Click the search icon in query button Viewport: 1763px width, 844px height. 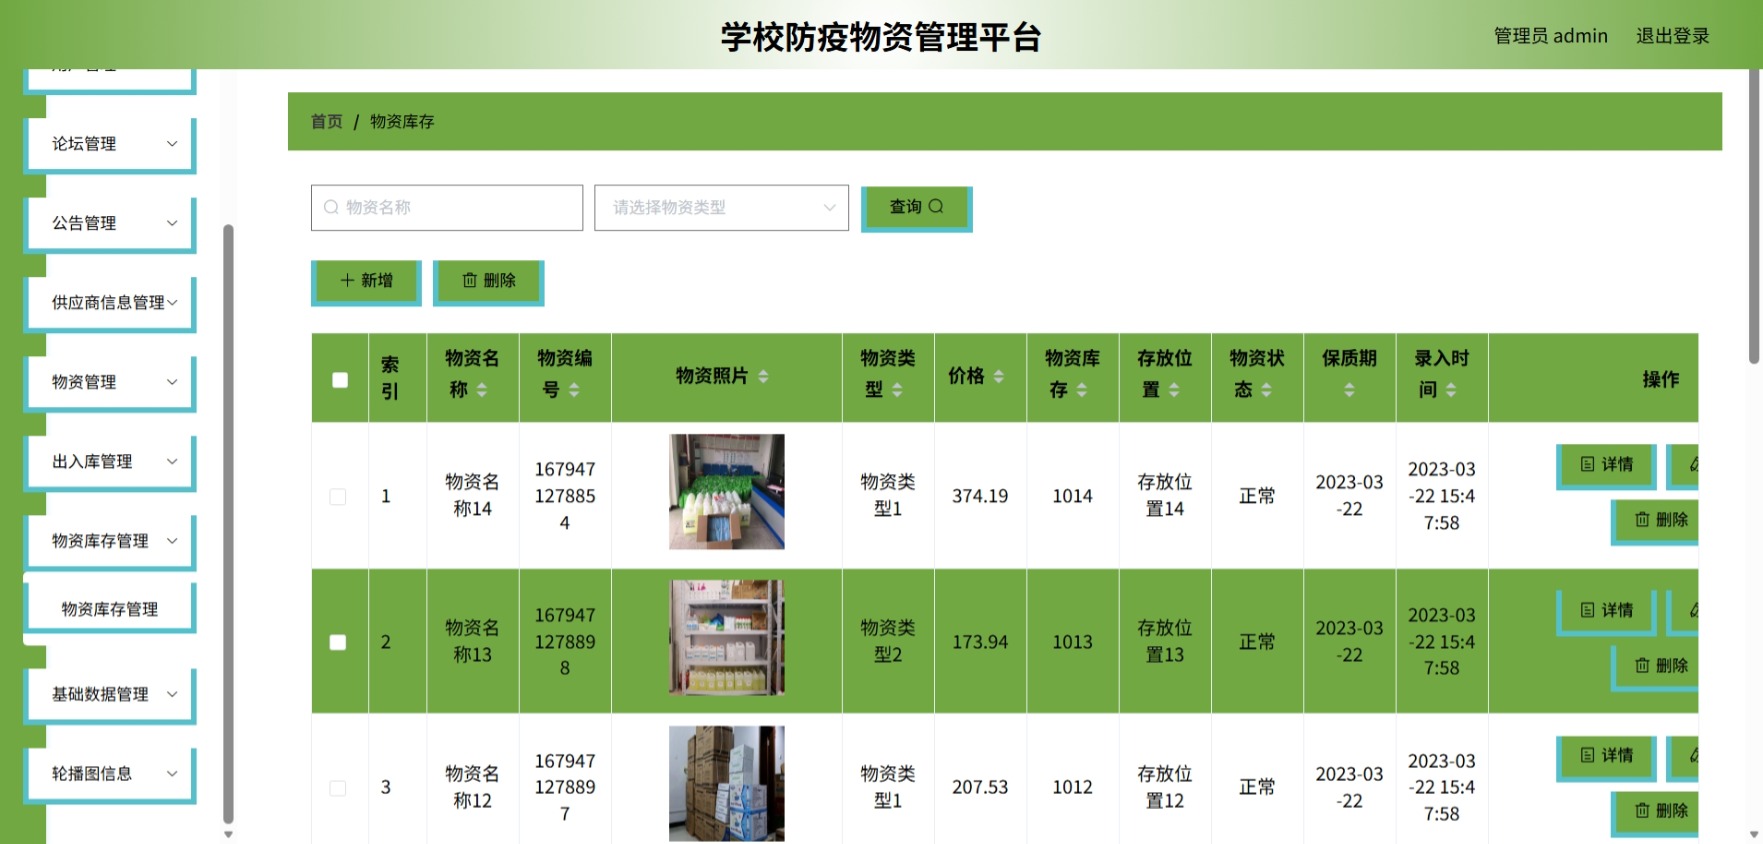click(x=936, y=206)
